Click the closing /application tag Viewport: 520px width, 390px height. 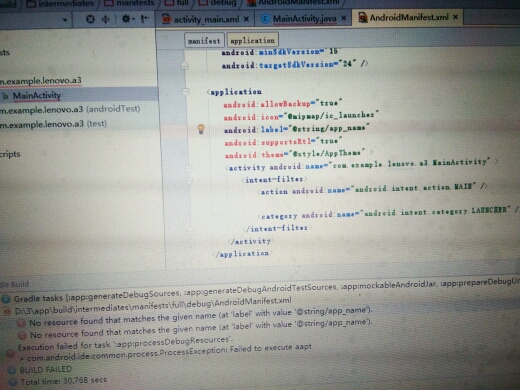(x=243, y=254)
